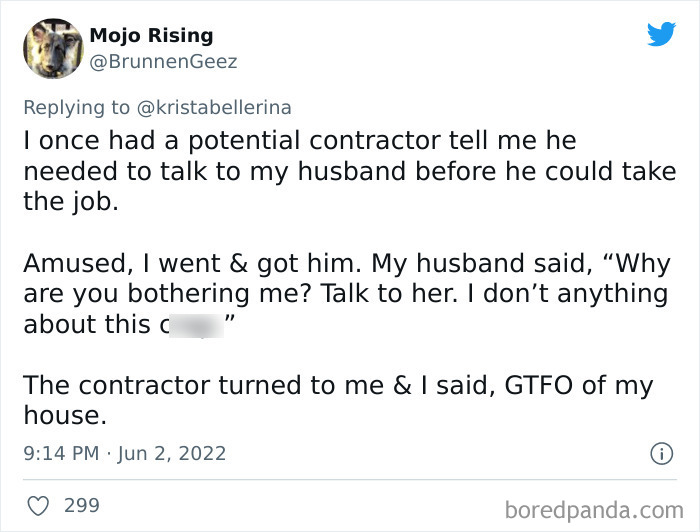Open the @BrunnenGeez handle
The image size is (700, 532).
(x=163, y=62)
